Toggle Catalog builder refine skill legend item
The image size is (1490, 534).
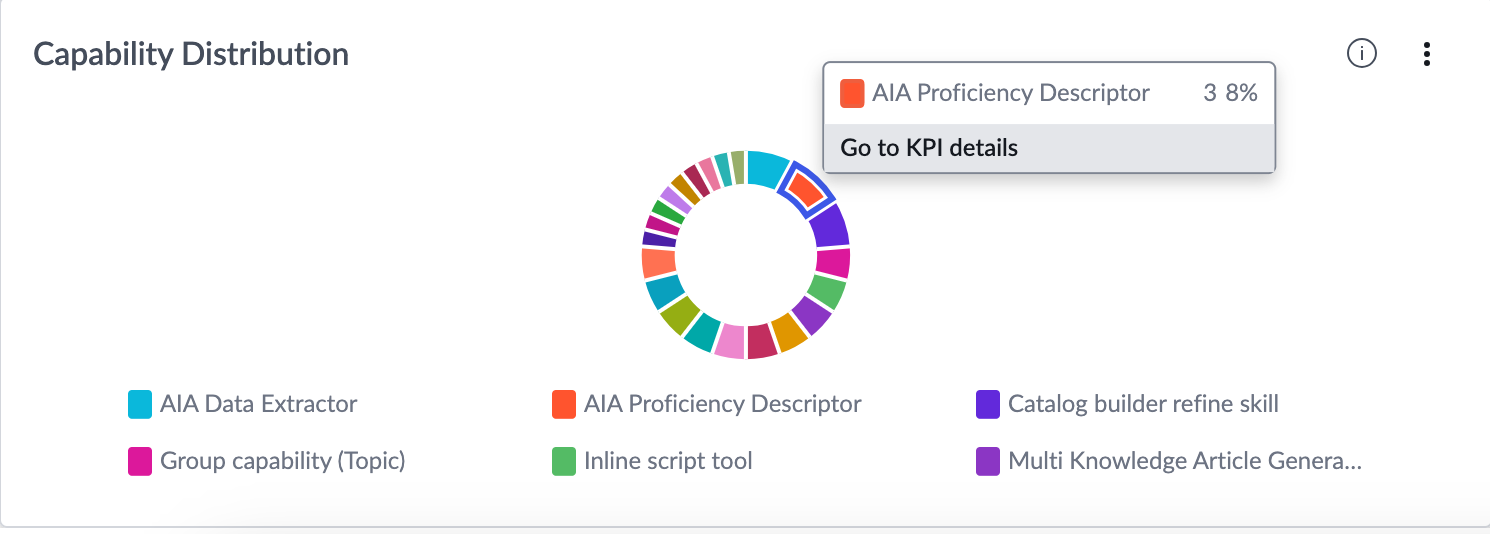pos(1128,404)
